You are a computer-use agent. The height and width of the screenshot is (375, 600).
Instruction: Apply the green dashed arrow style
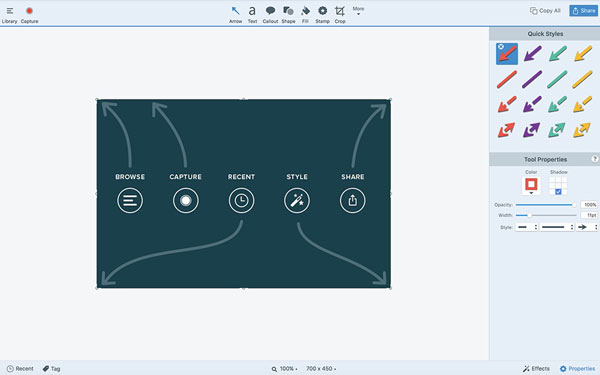pos(558,104)
